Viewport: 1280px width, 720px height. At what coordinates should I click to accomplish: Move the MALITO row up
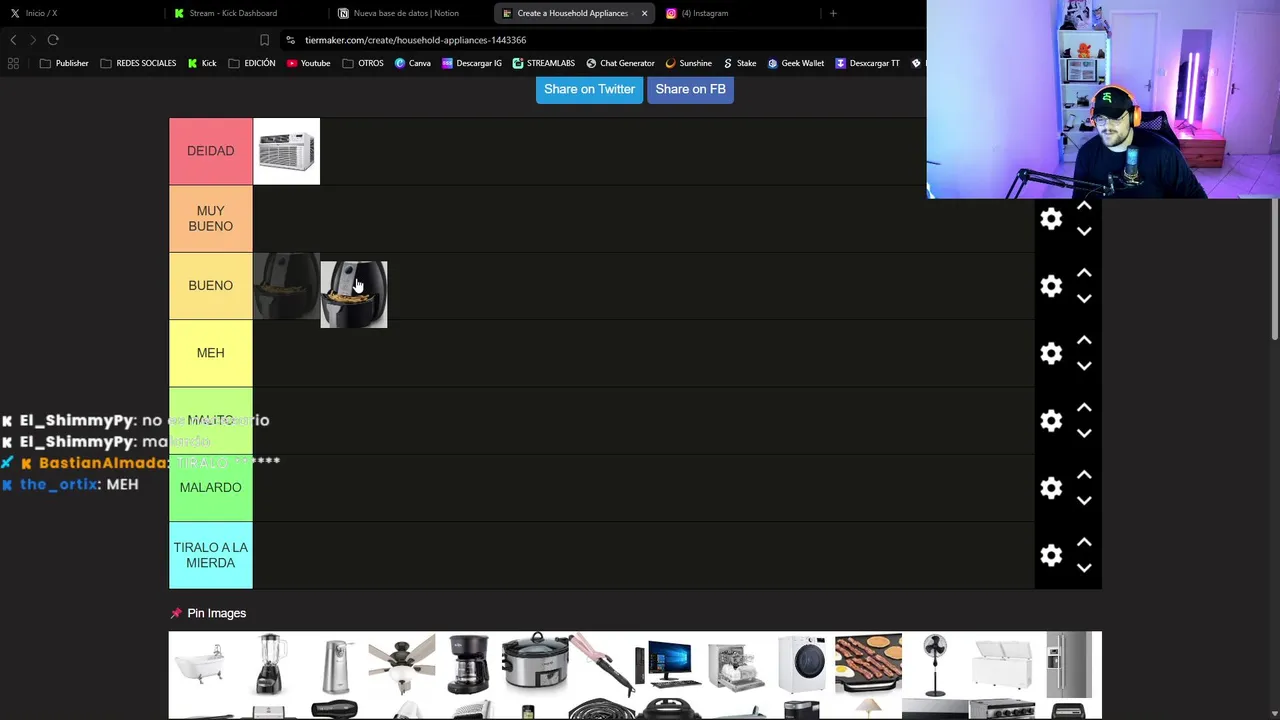(x=1084, y=408)
